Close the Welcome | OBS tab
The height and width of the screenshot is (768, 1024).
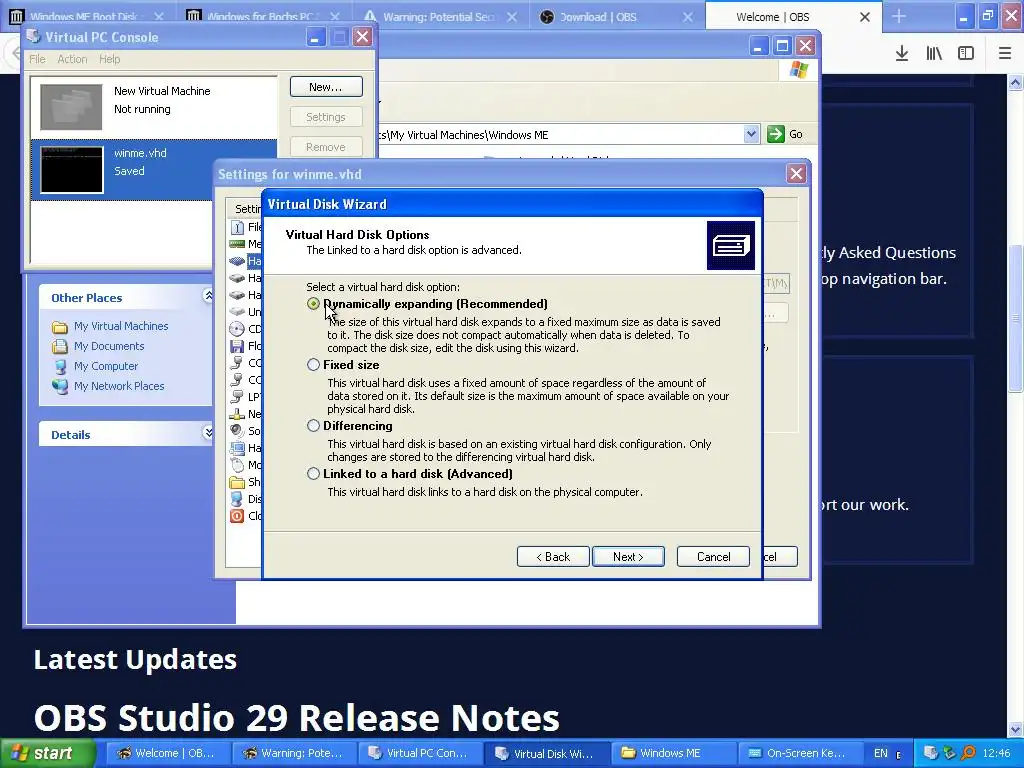point(865,17)
